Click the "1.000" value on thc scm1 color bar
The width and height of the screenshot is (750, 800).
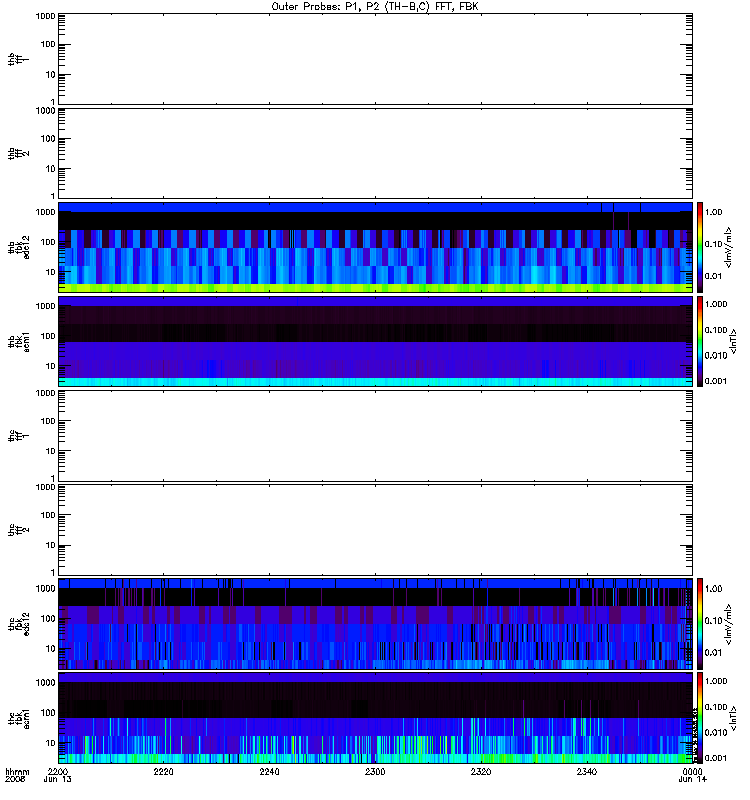point(716,681)
